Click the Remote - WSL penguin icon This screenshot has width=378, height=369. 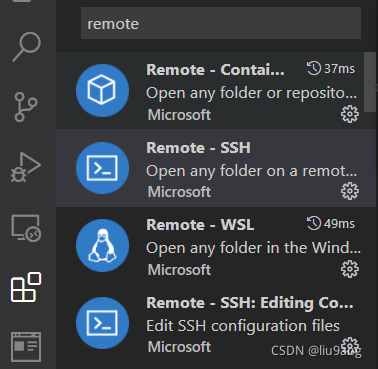102,246
